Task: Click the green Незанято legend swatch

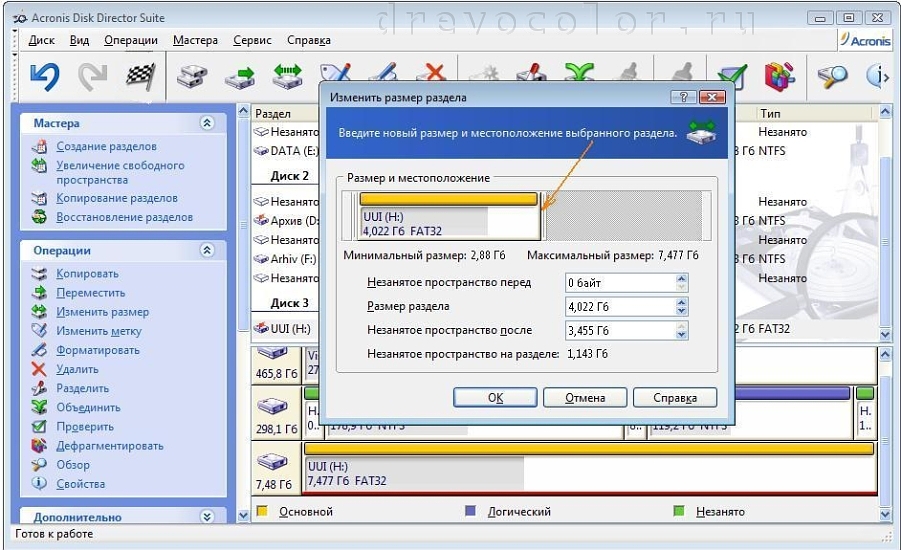Action: click(x=679, y=510)
